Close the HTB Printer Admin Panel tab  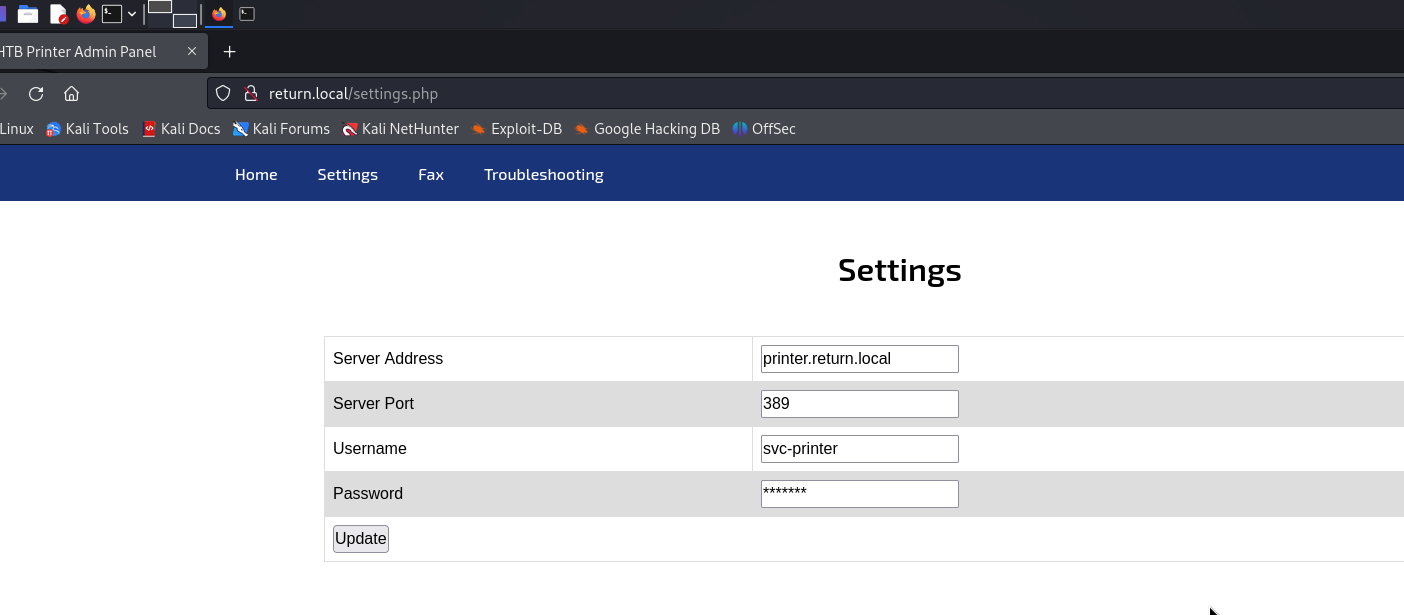(192, 51)
